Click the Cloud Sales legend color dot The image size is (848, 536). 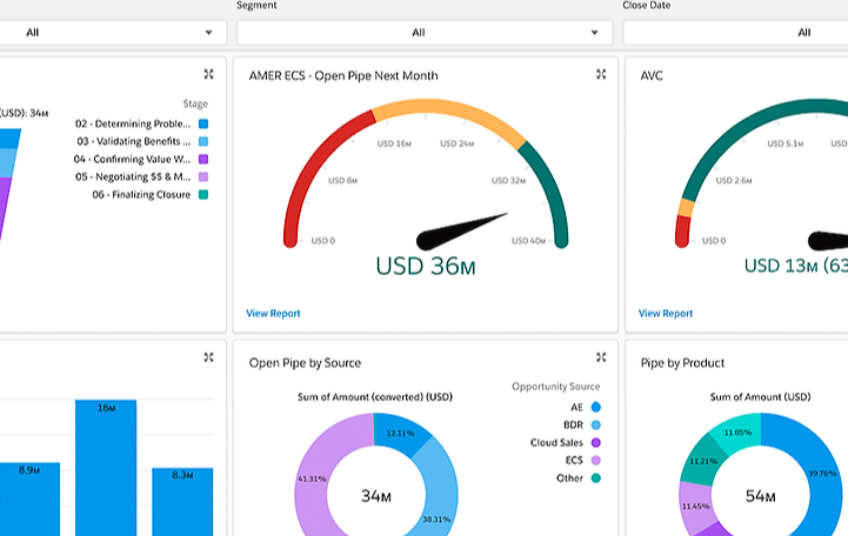click(596, 442)
